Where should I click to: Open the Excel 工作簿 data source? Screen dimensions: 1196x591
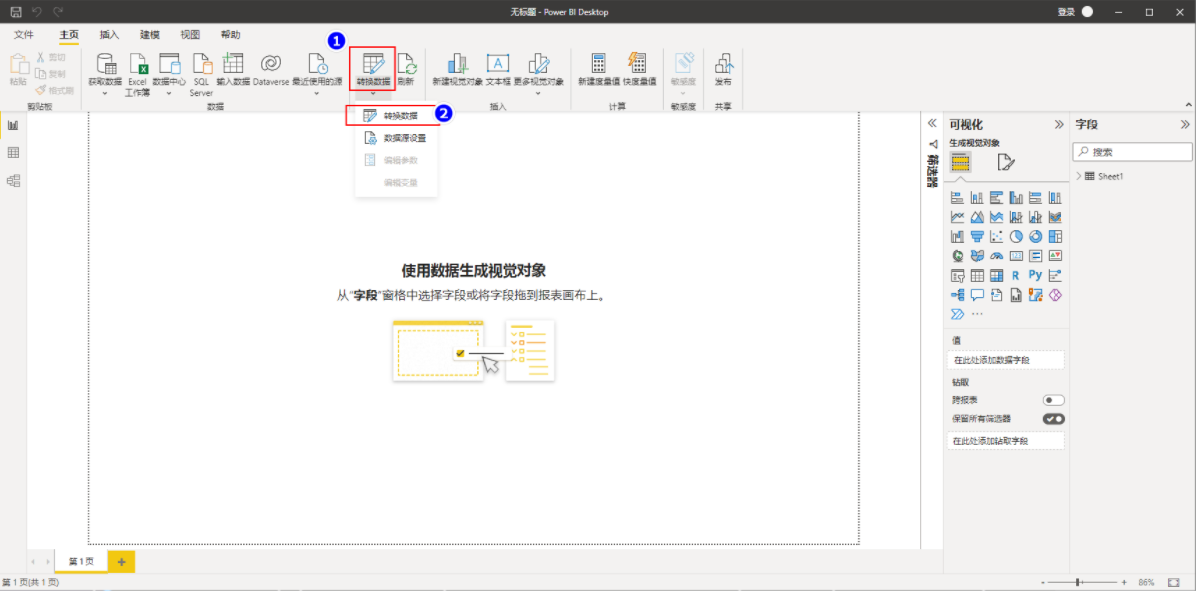click(x=138, y=73)
